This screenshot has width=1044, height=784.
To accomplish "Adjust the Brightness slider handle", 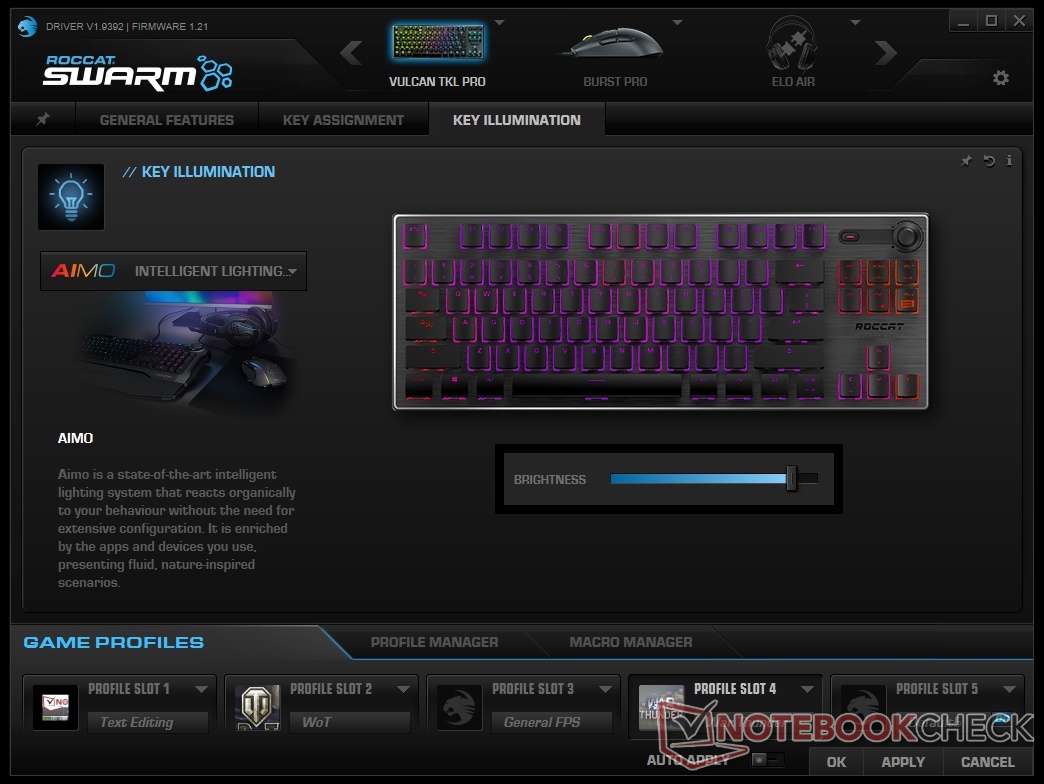I will click(x=791, y=479).
